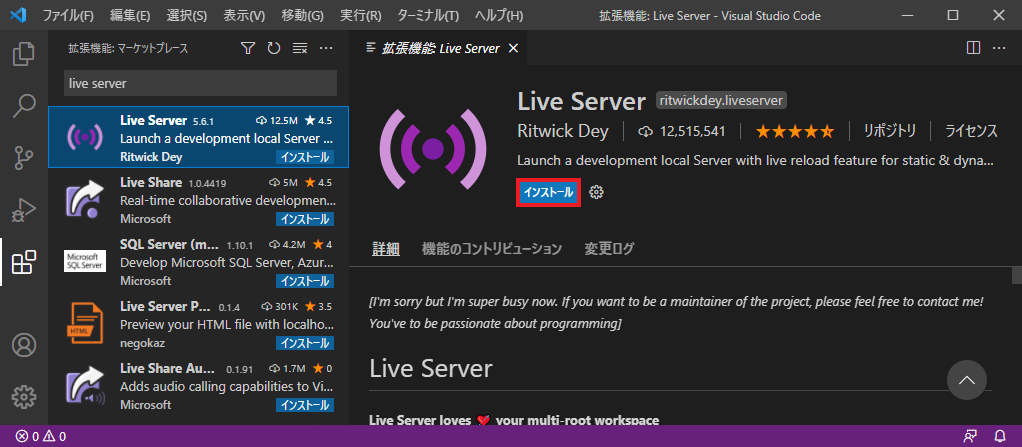1022x447 pixels.
Task: Open the リポジトリ link
Action: click(x=890, y=131)
